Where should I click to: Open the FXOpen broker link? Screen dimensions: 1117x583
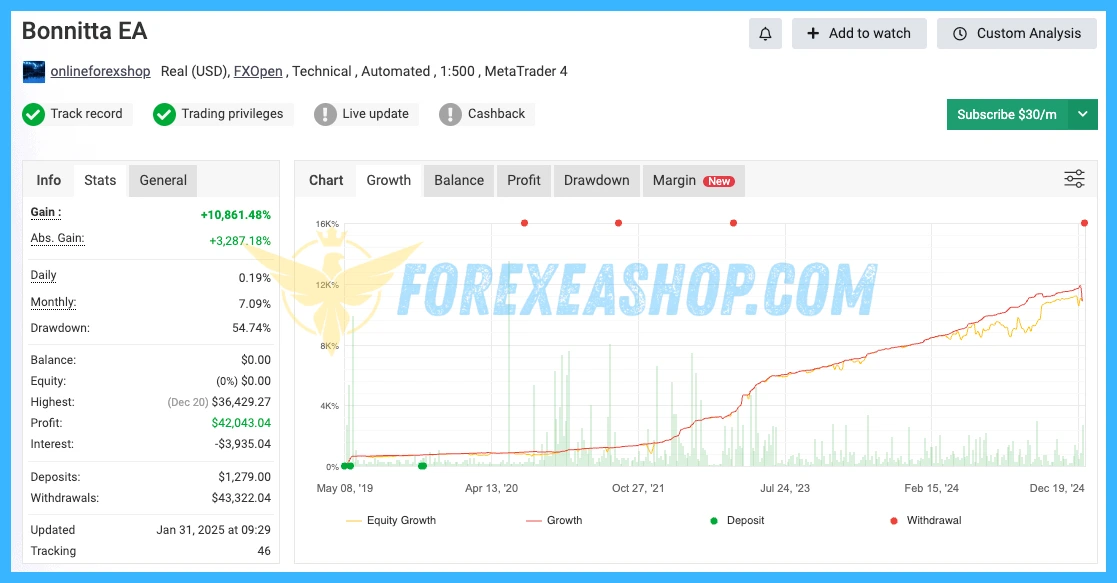pos(258,71)
